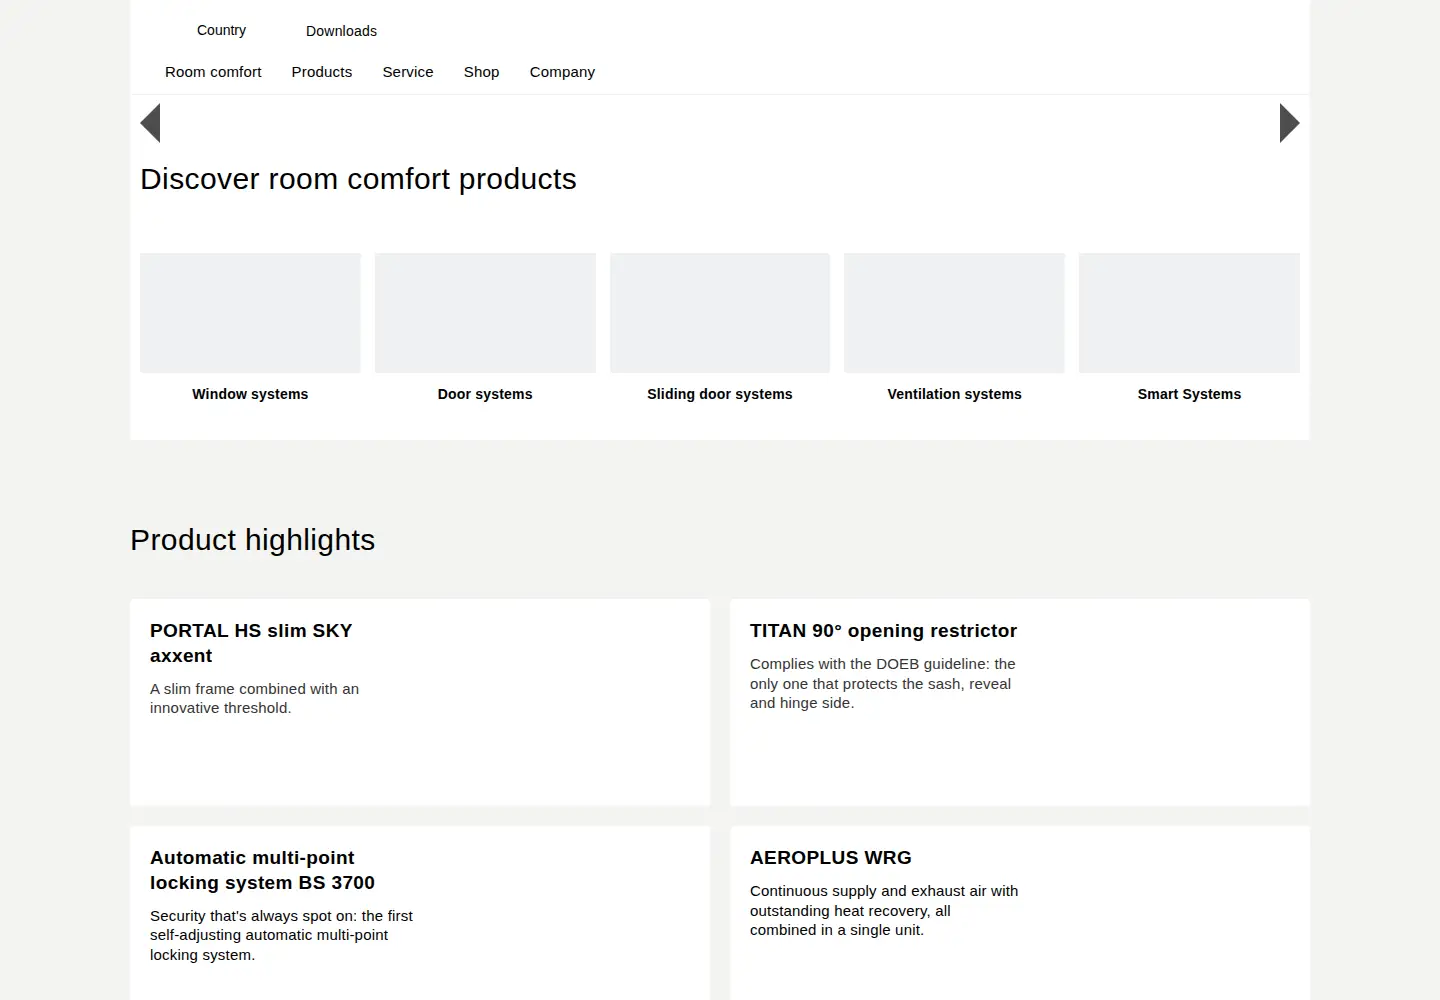This screenshot has height=1000, width=1440.
Task: Click the Door systems label
Action: [485, 394]
